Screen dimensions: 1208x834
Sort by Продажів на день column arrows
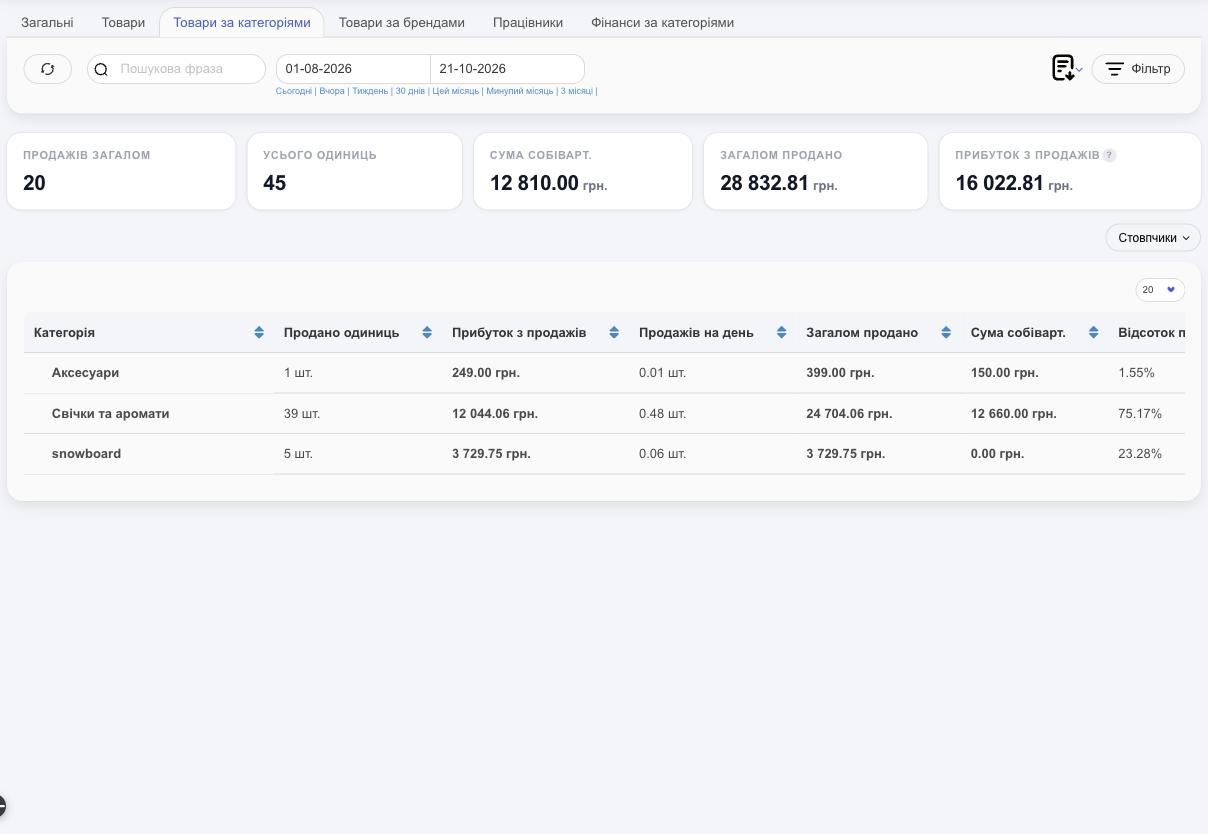click(781, 332)
